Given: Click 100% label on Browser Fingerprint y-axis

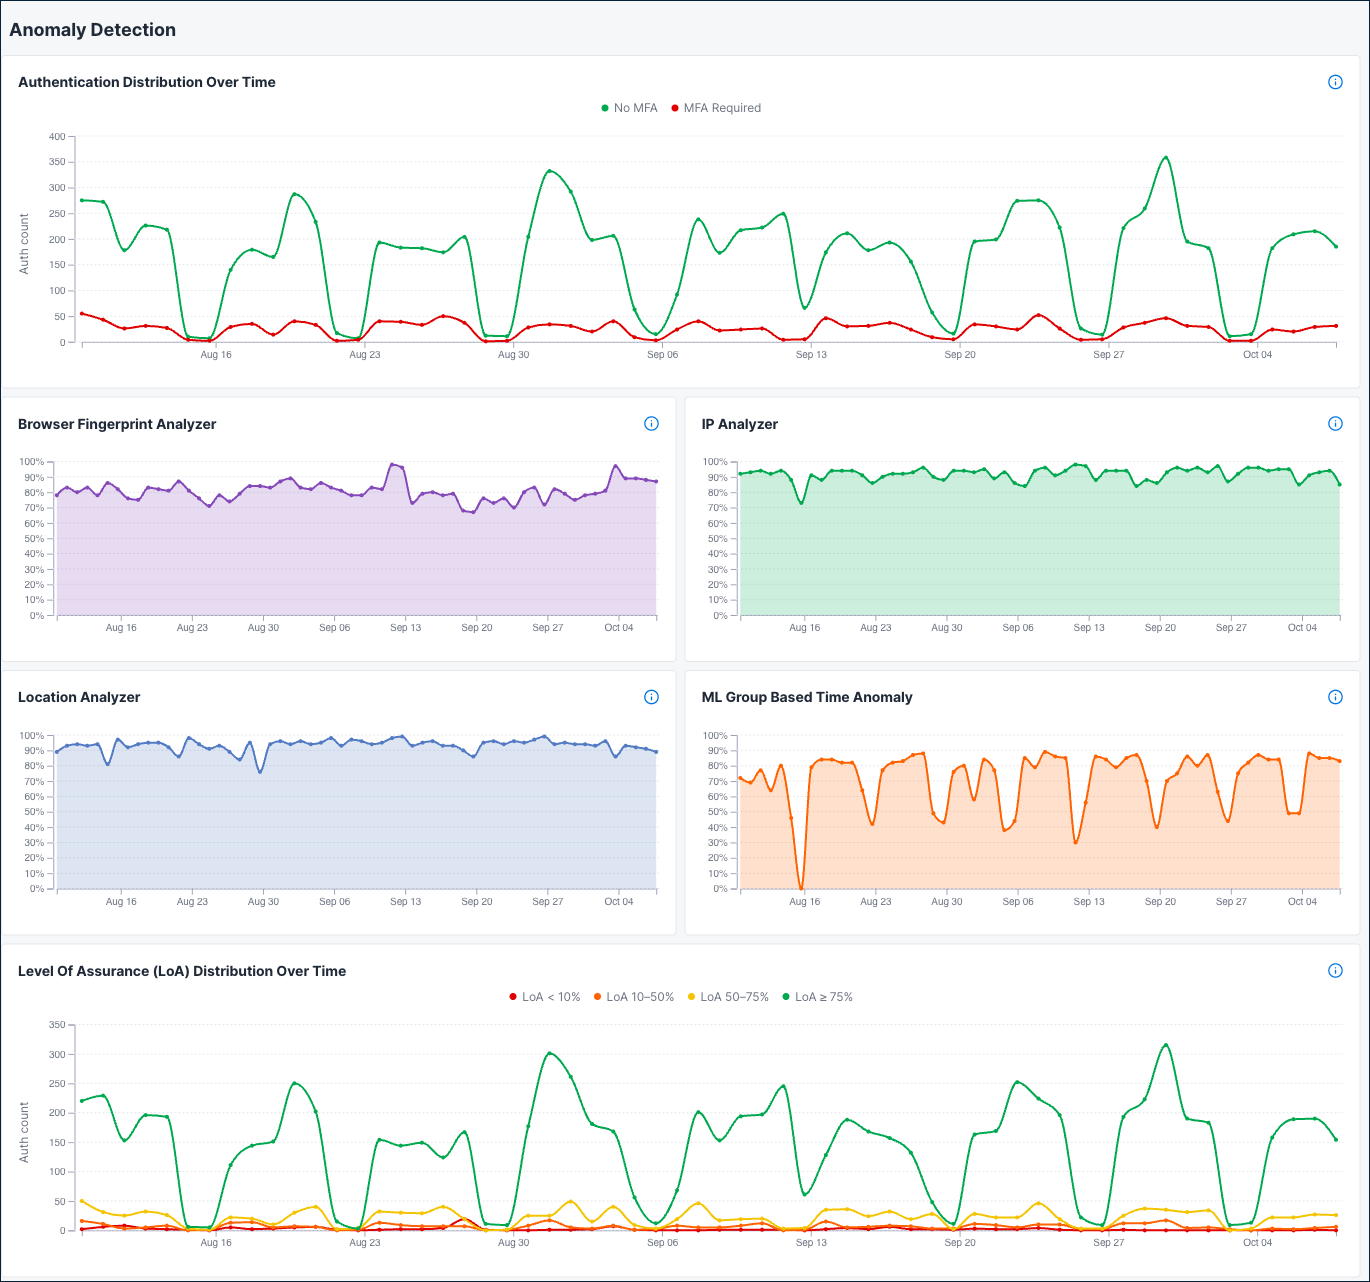Looking at the screenshot, I should (x=32, y=462).
